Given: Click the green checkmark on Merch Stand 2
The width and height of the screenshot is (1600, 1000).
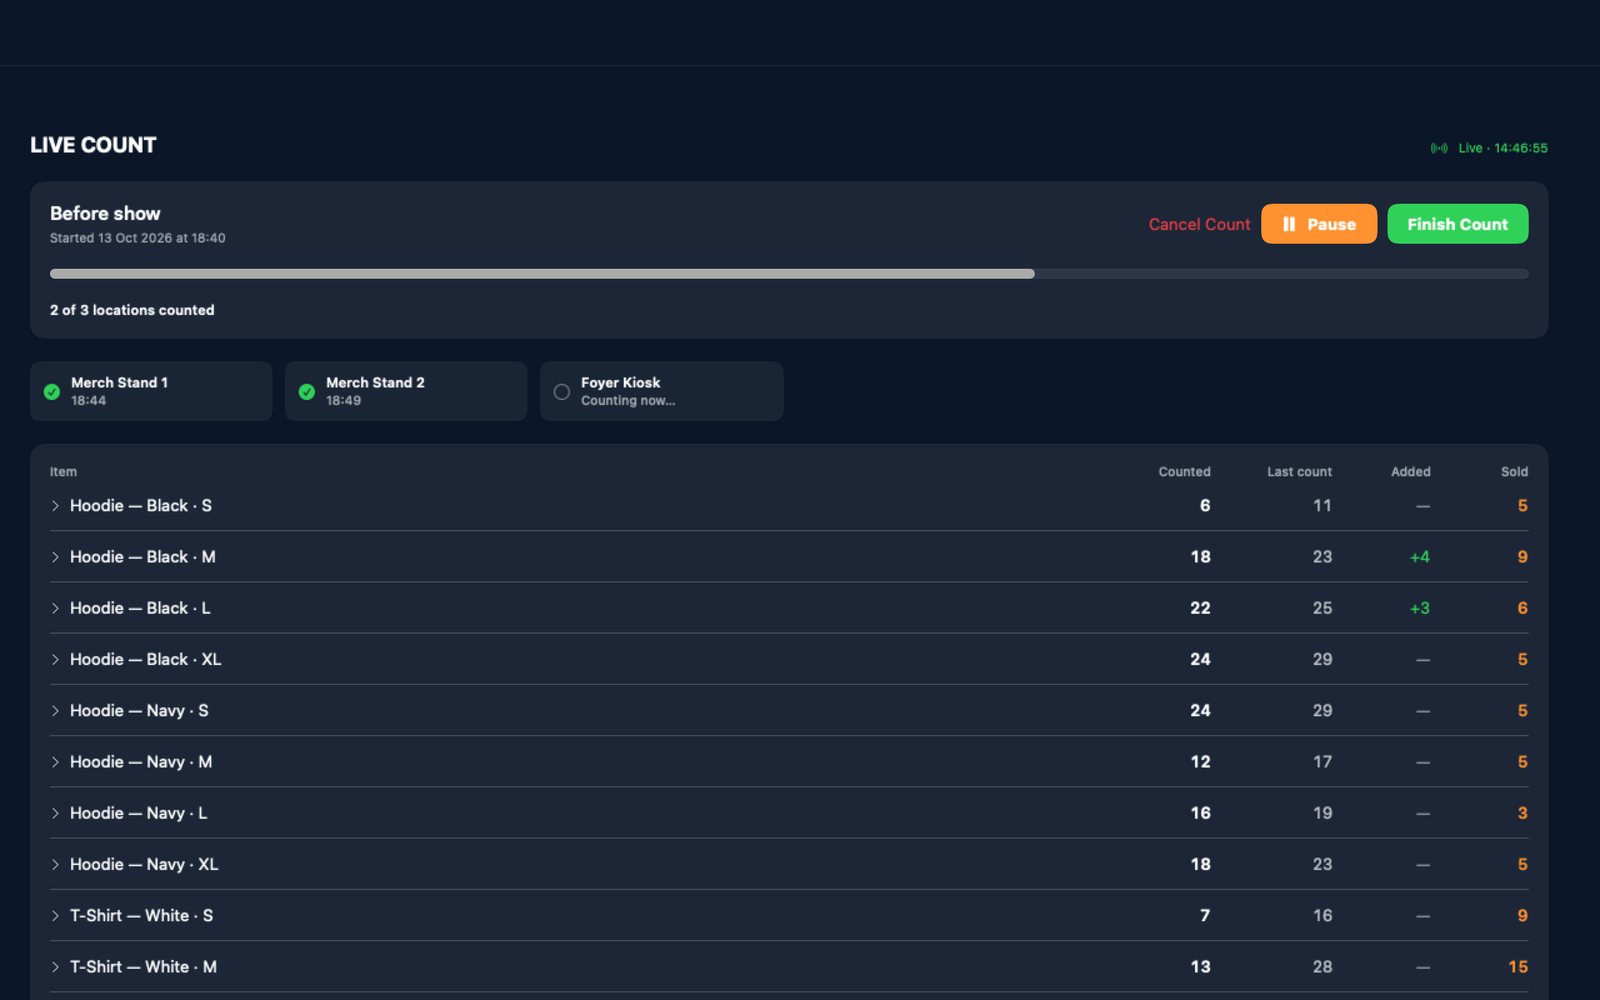Looking at the screenshot, I should click(x=307, y=392).
